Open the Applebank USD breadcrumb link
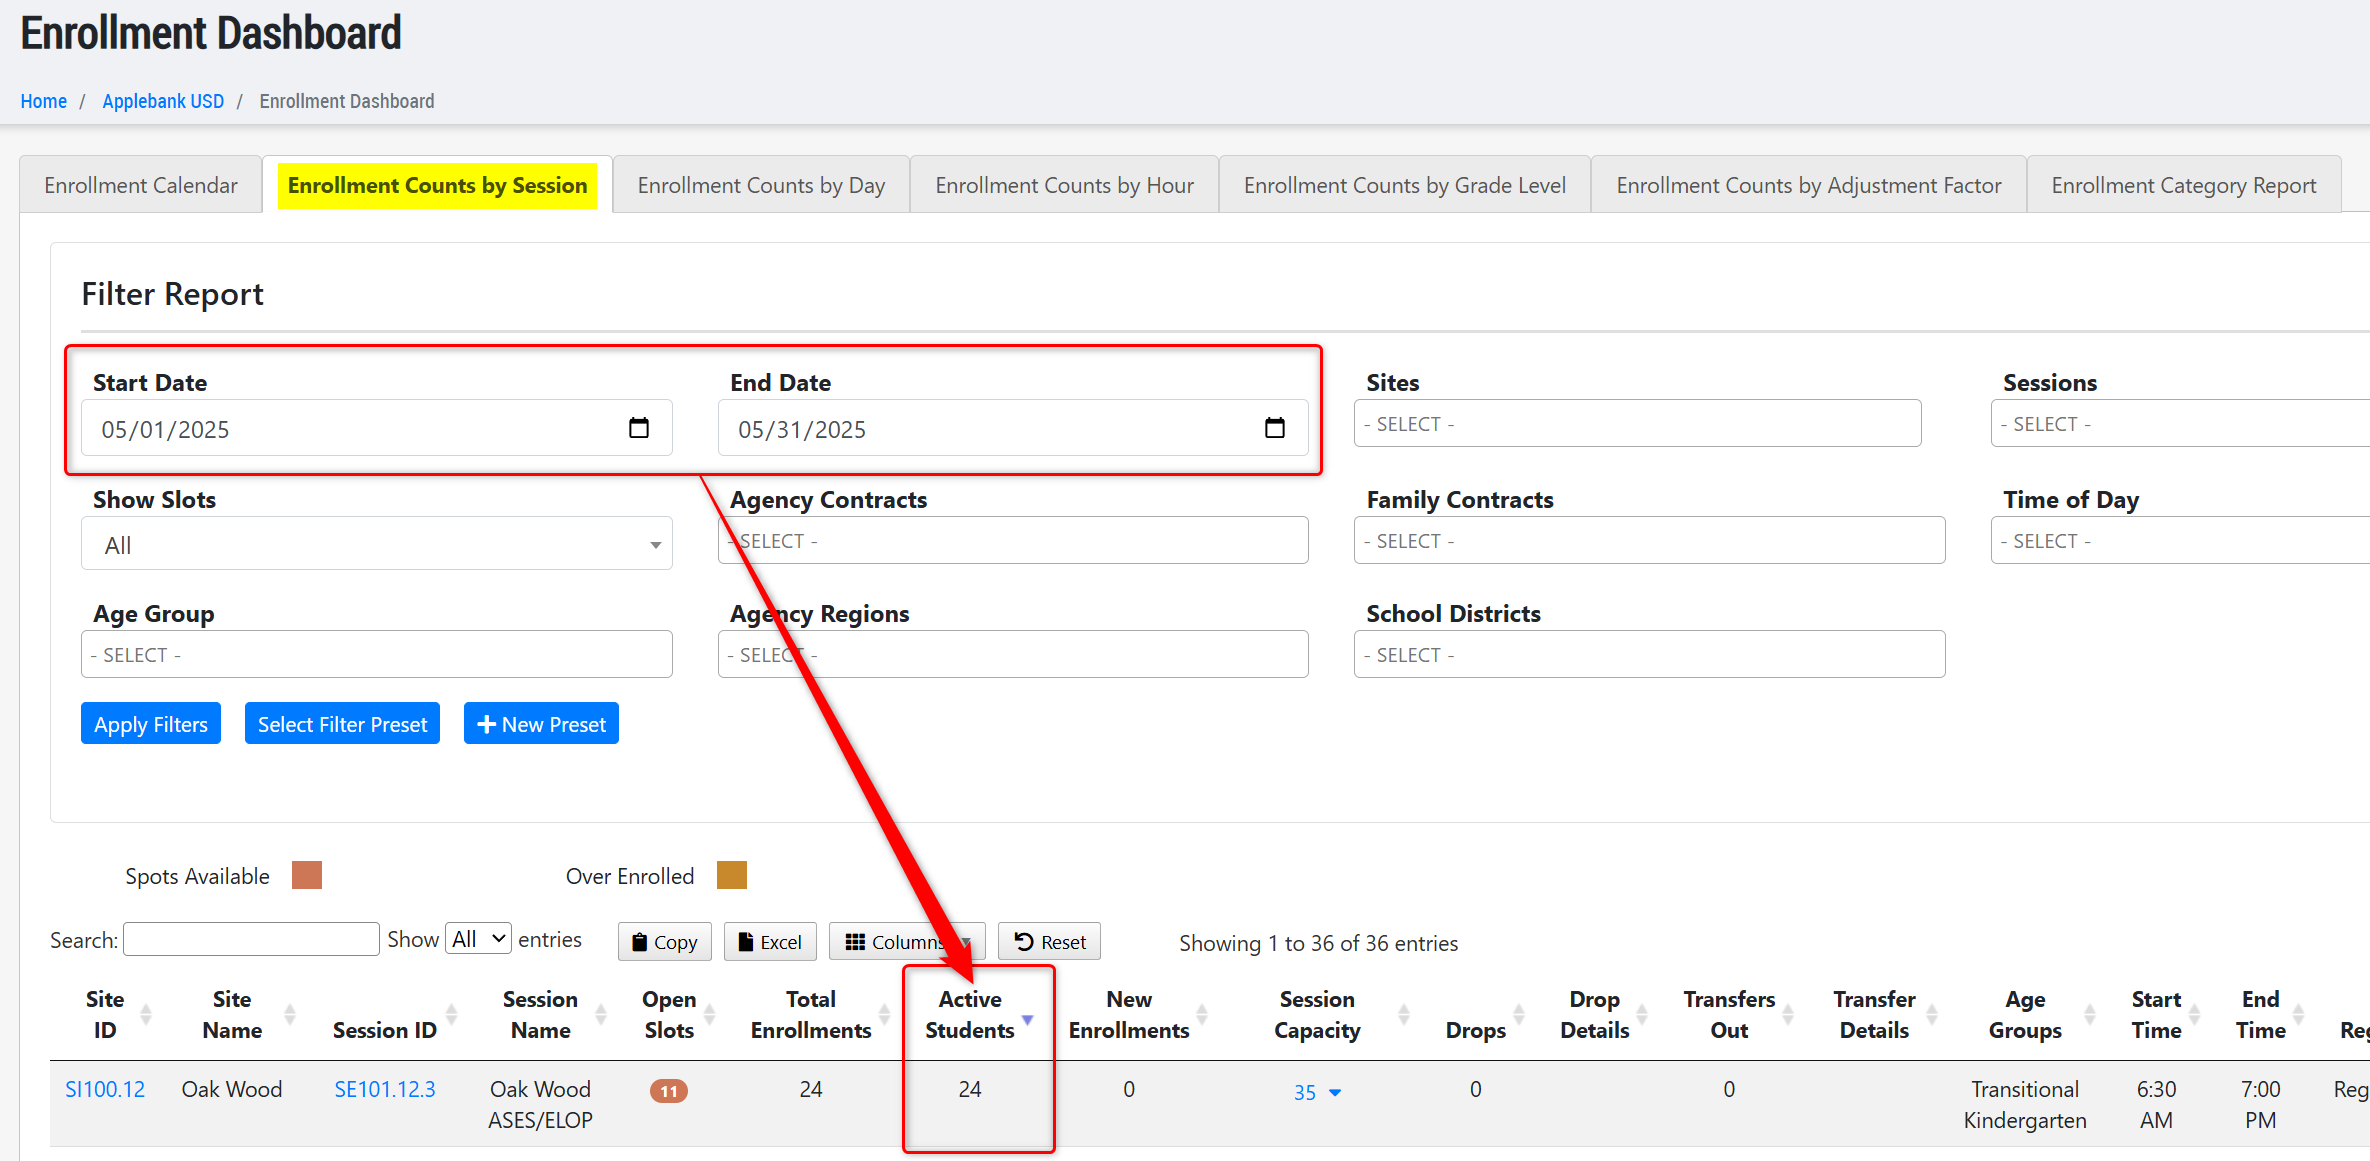2370x1161 pixels. pyautogui.click(x=163, y=101)
